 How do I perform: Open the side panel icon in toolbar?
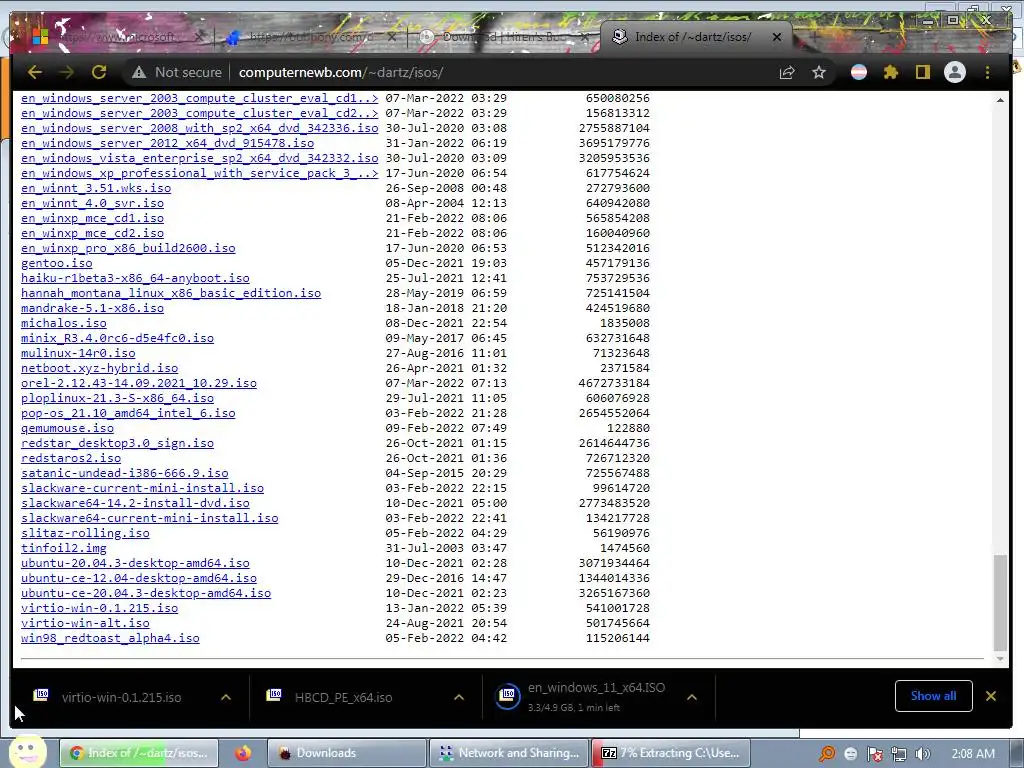922,72
